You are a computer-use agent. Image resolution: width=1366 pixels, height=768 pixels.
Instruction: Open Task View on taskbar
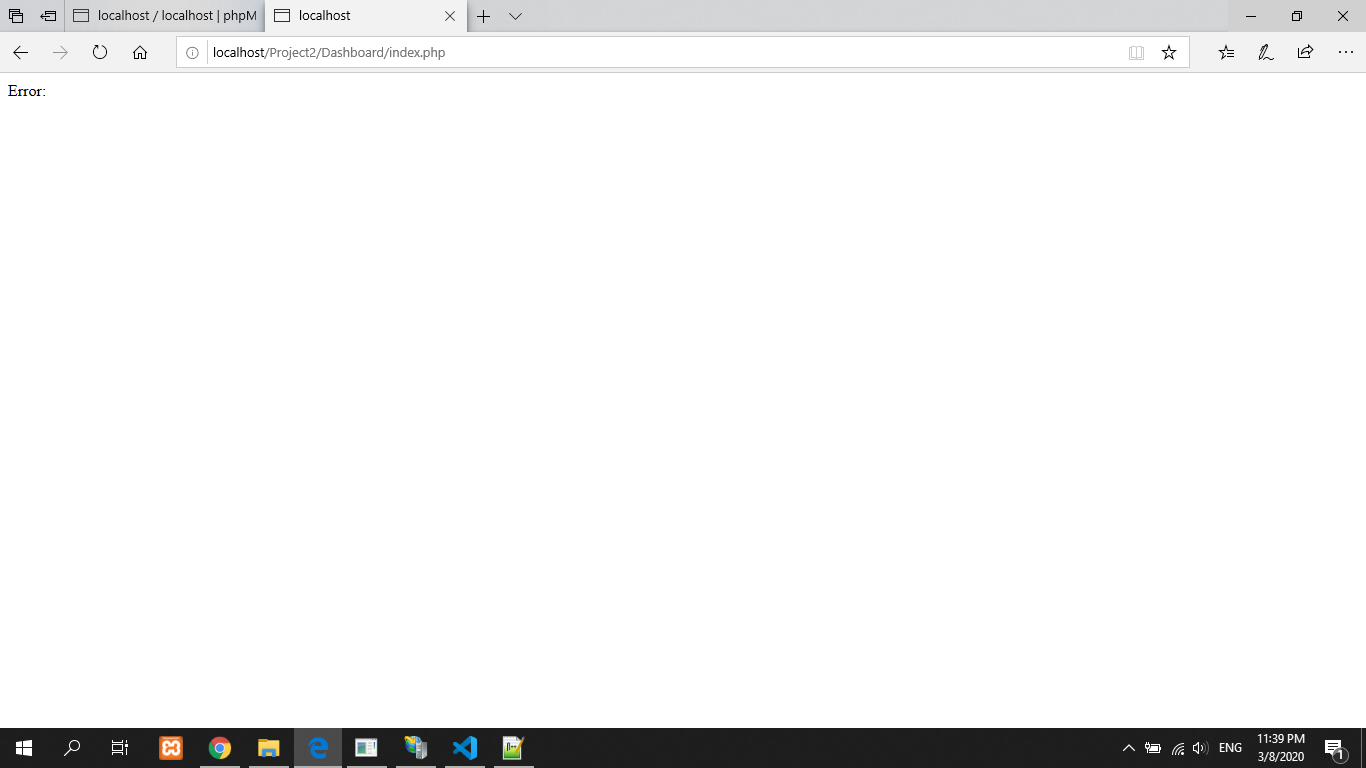point(120,748)
